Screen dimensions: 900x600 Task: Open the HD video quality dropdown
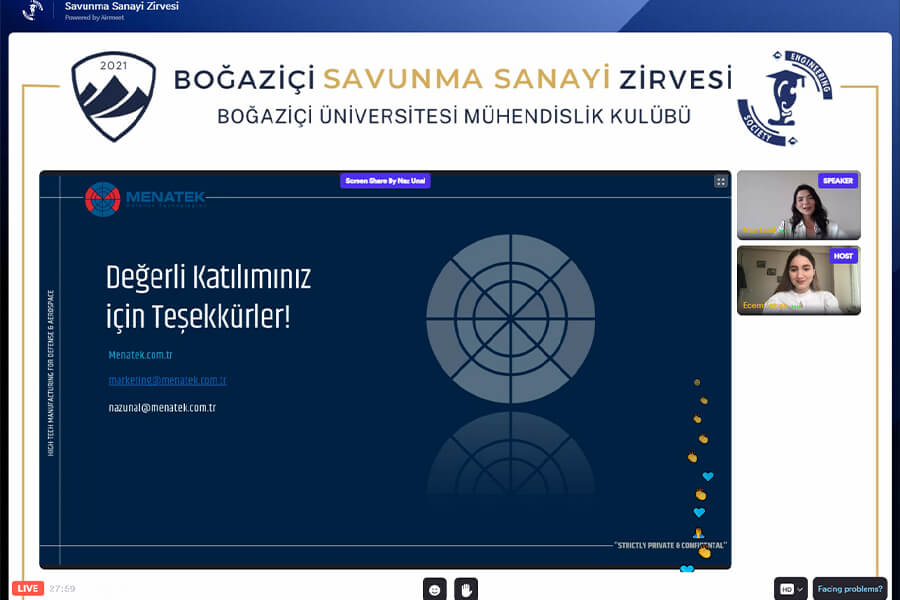pyautogui.click(x=790, y=589)
